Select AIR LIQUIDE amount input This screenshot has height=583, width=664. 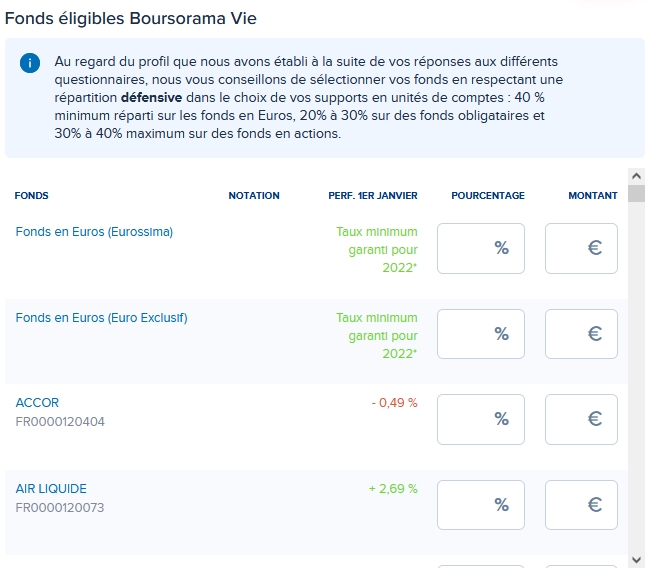(x=581, y=505)
